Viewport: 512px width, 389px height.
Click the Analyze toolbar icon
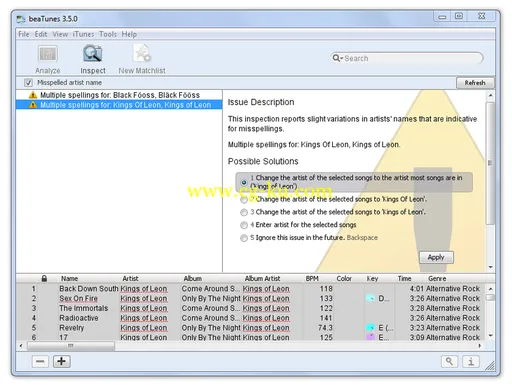[48, 54]
